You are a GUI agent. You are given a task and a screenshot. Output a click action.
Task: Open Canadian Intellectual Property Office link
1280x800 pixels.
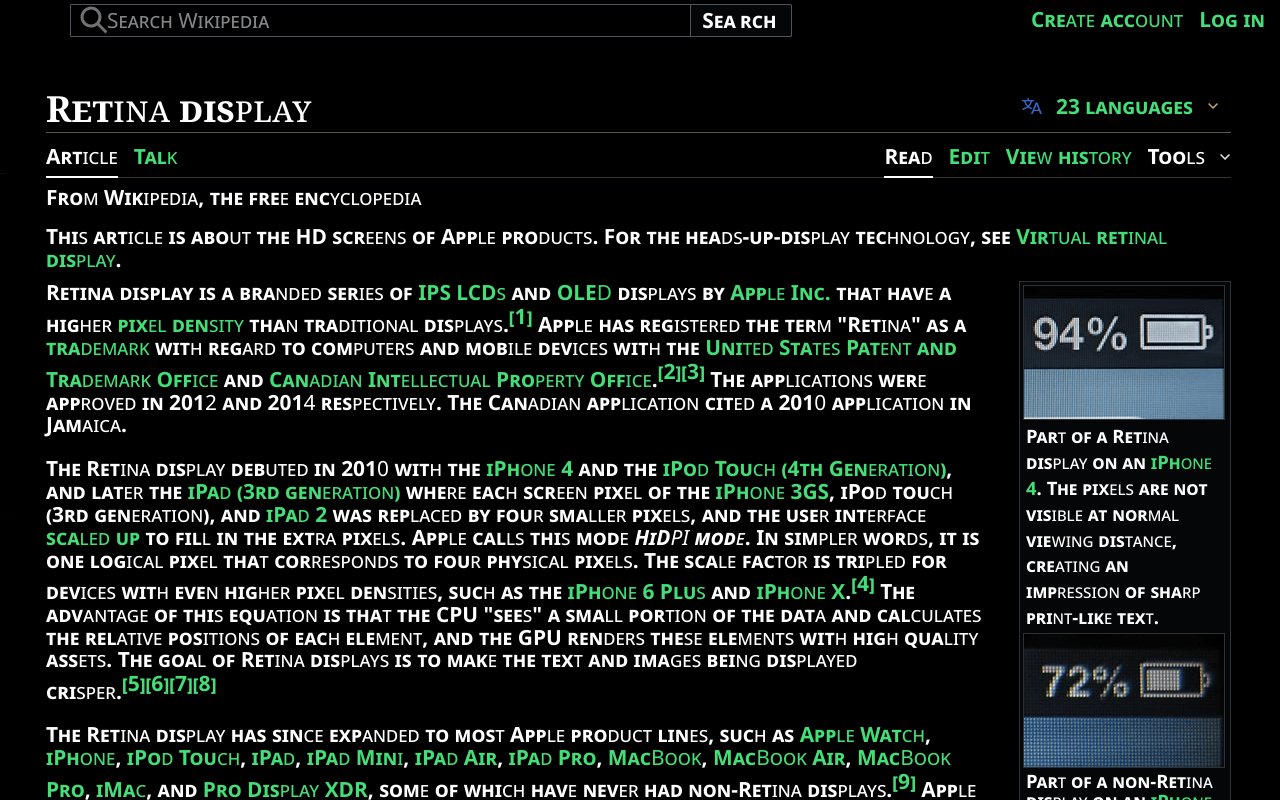[460, 380]
